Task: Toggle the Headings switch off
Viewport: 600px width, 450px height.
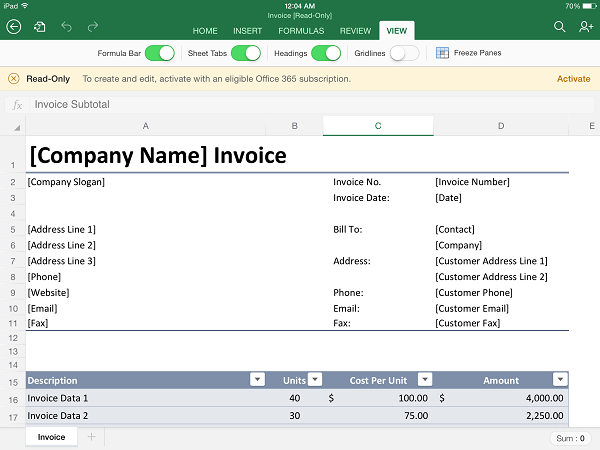Action: pyautogui.click(x=326, y=53)
